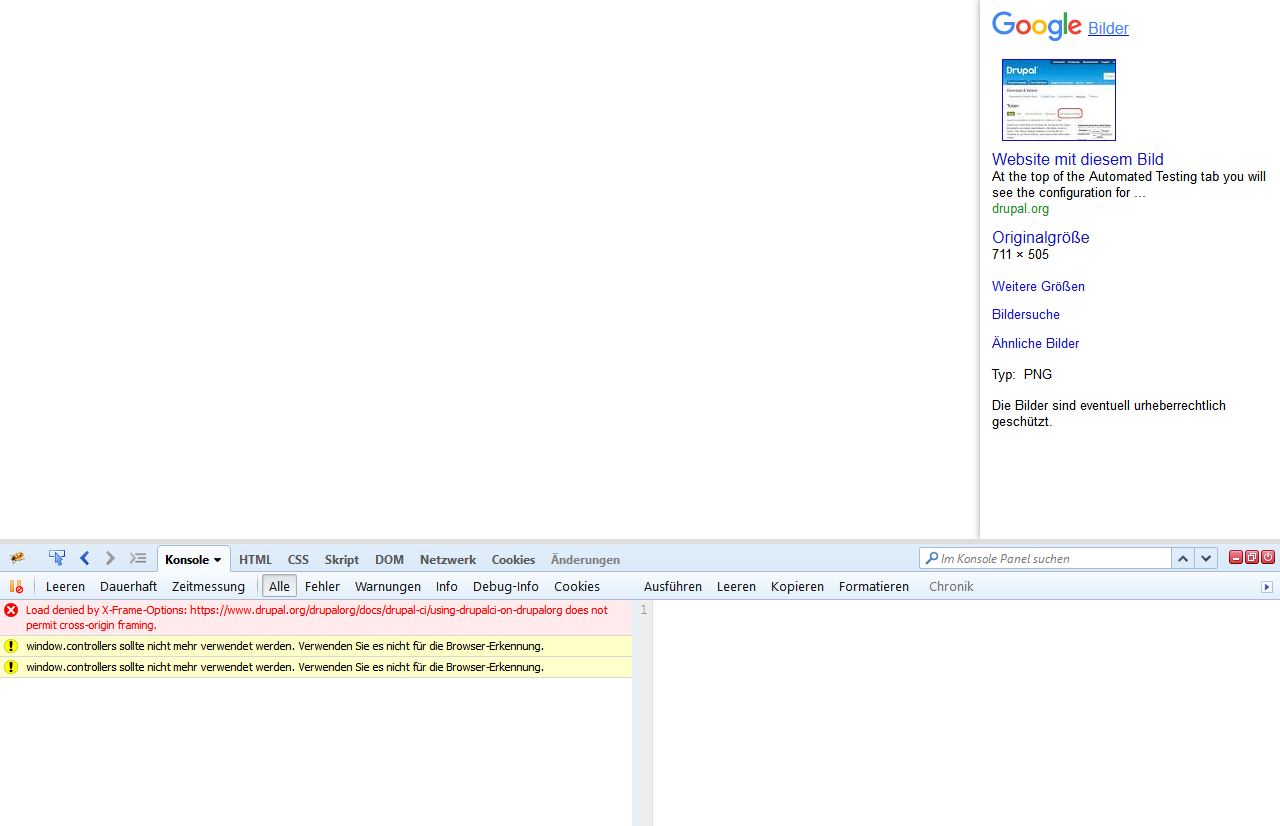The image size is (1280, 826).
Task: Open the "Website mit diesem Bild" link
Action: tap(1077, 159)
